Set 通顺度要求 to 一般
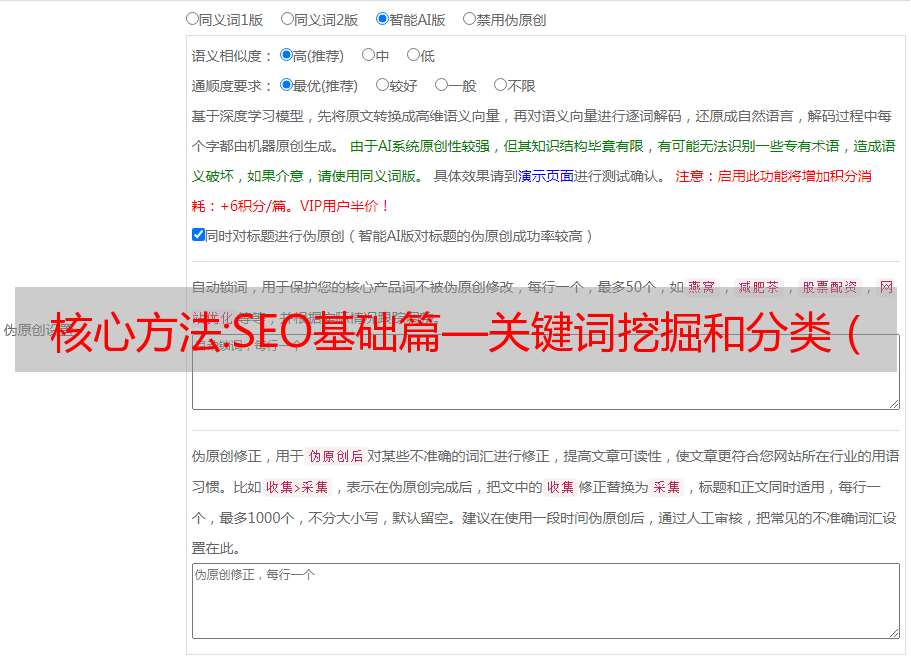Viewport: 911px width, 658px height. click(x=441, y=85)
